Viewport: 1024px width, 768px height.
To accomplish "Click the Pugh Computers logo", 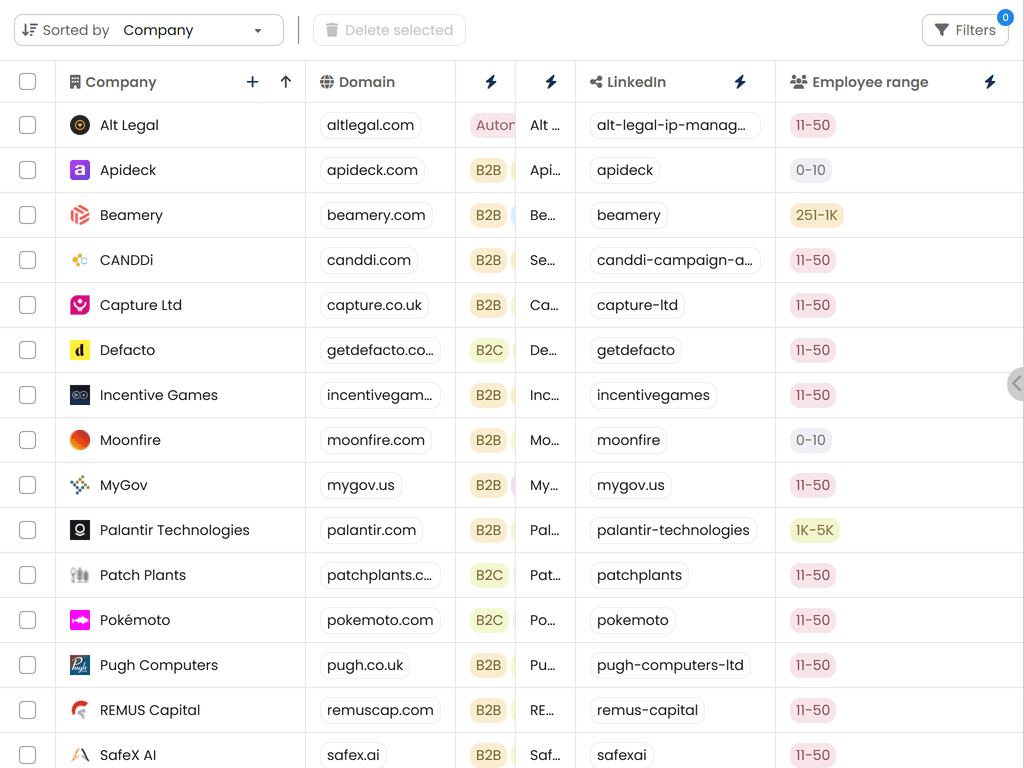I will (80, 665).
